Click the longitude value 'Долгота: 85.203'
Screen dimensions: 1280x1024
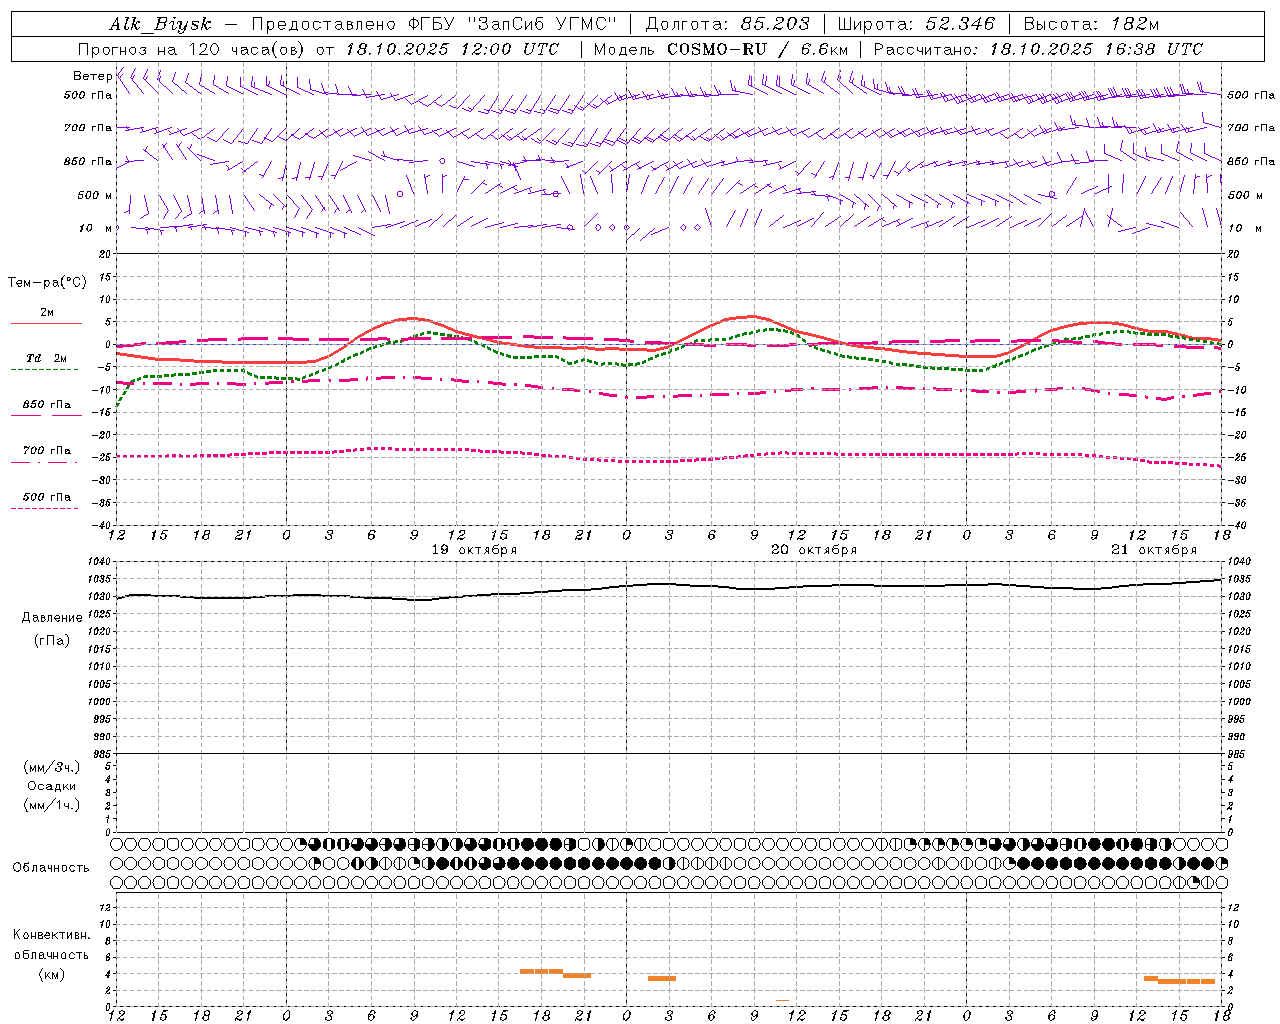[727, 25]
